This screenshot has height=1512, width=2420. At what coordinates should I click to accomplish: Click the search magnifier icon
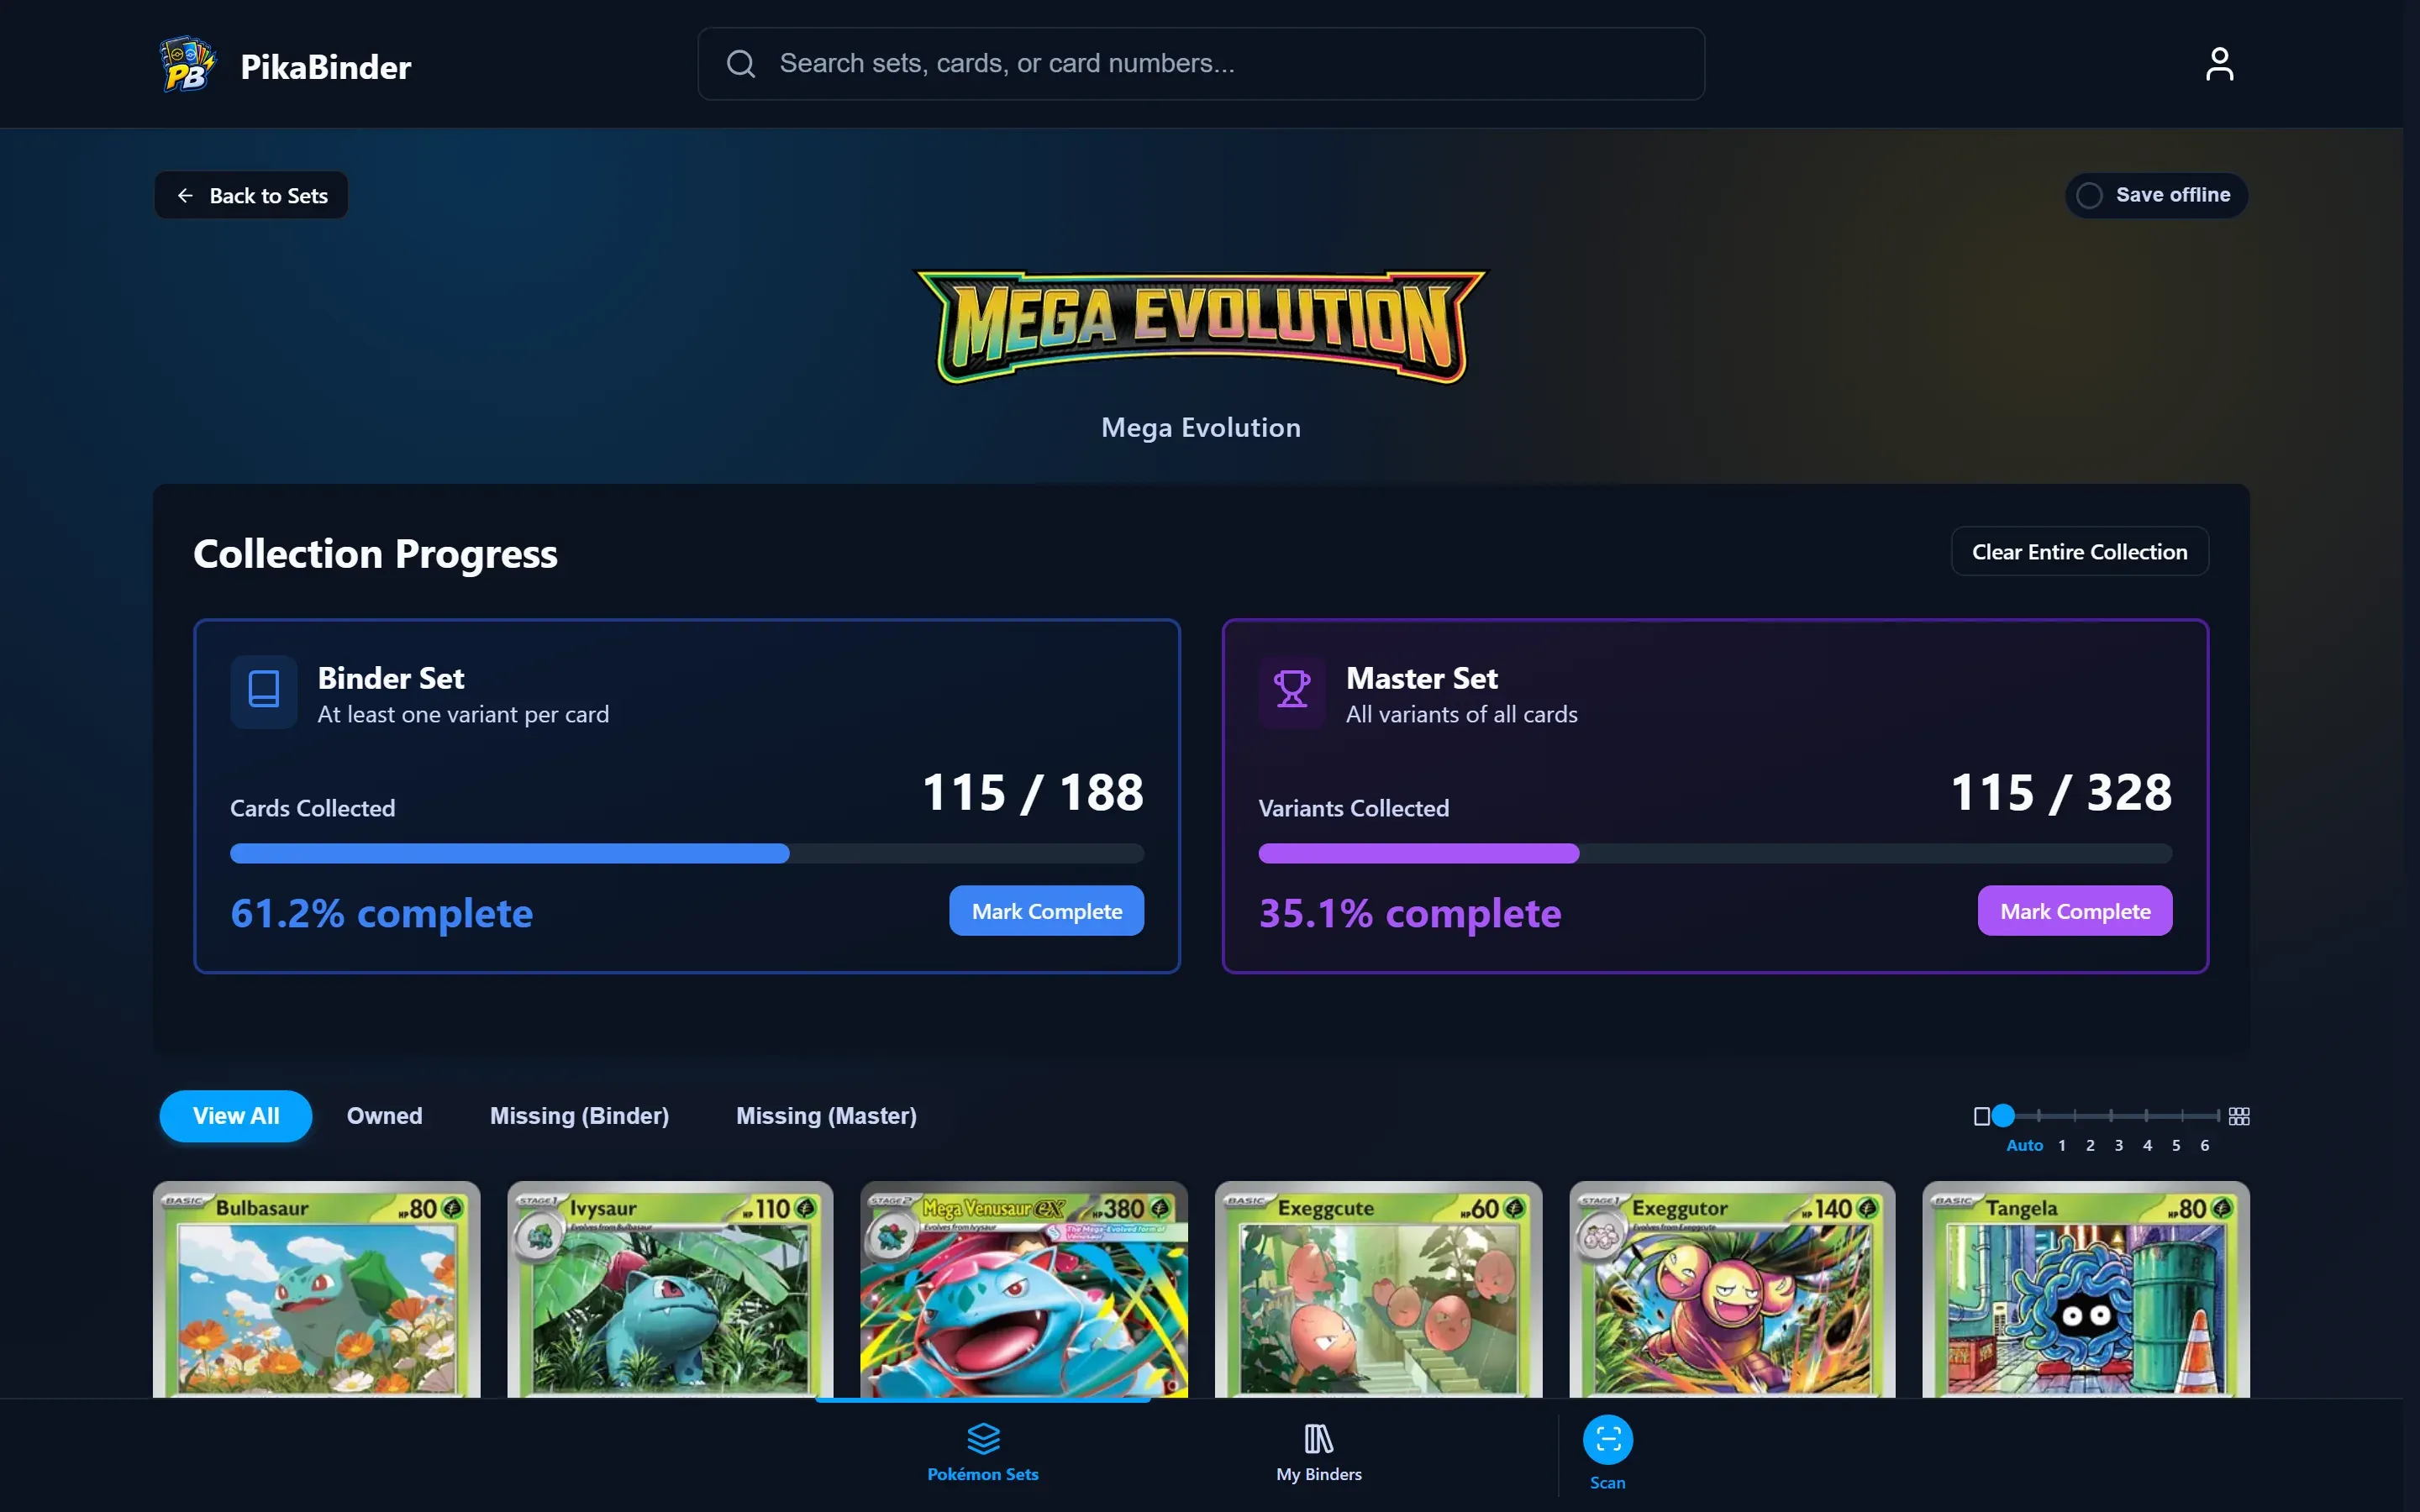pyautogui.click(x=741, y=64)
